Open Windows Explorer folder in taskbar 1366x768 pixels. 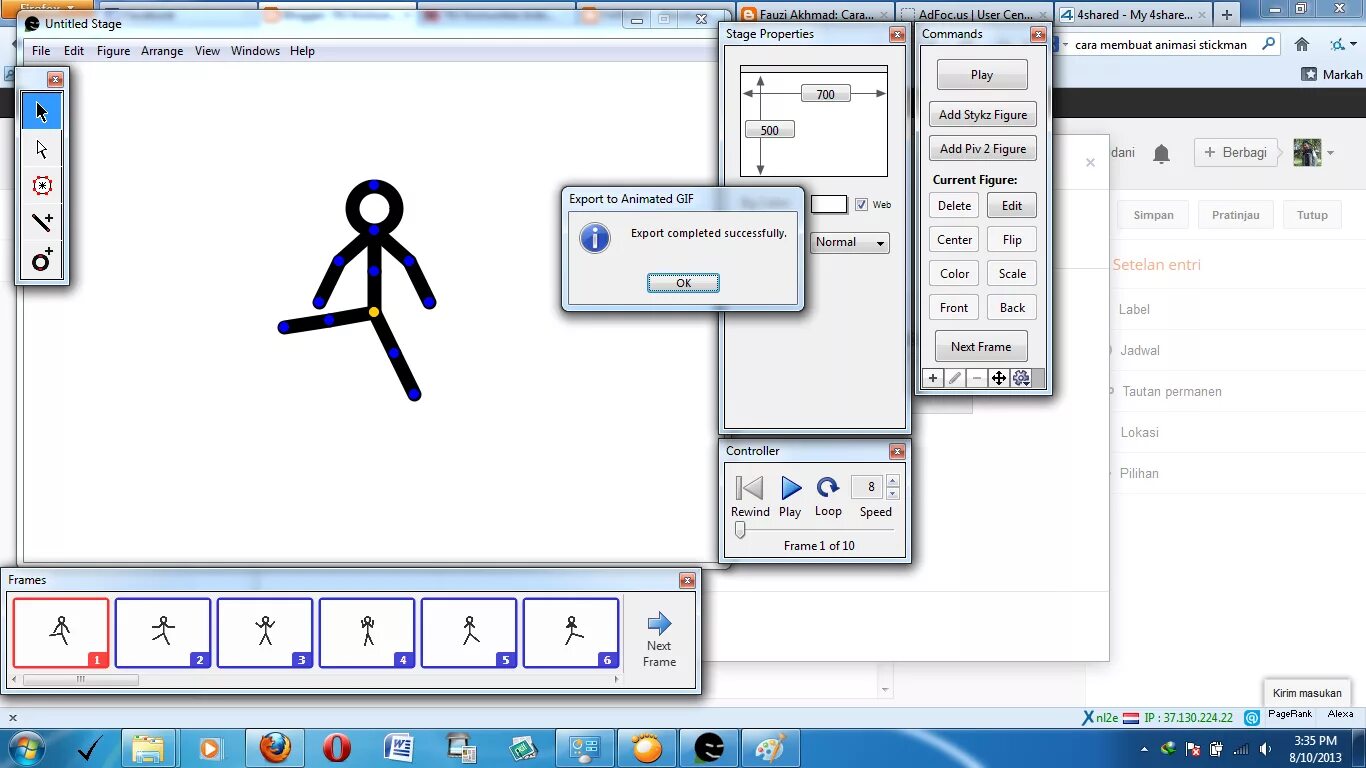[x=148, y=747]
